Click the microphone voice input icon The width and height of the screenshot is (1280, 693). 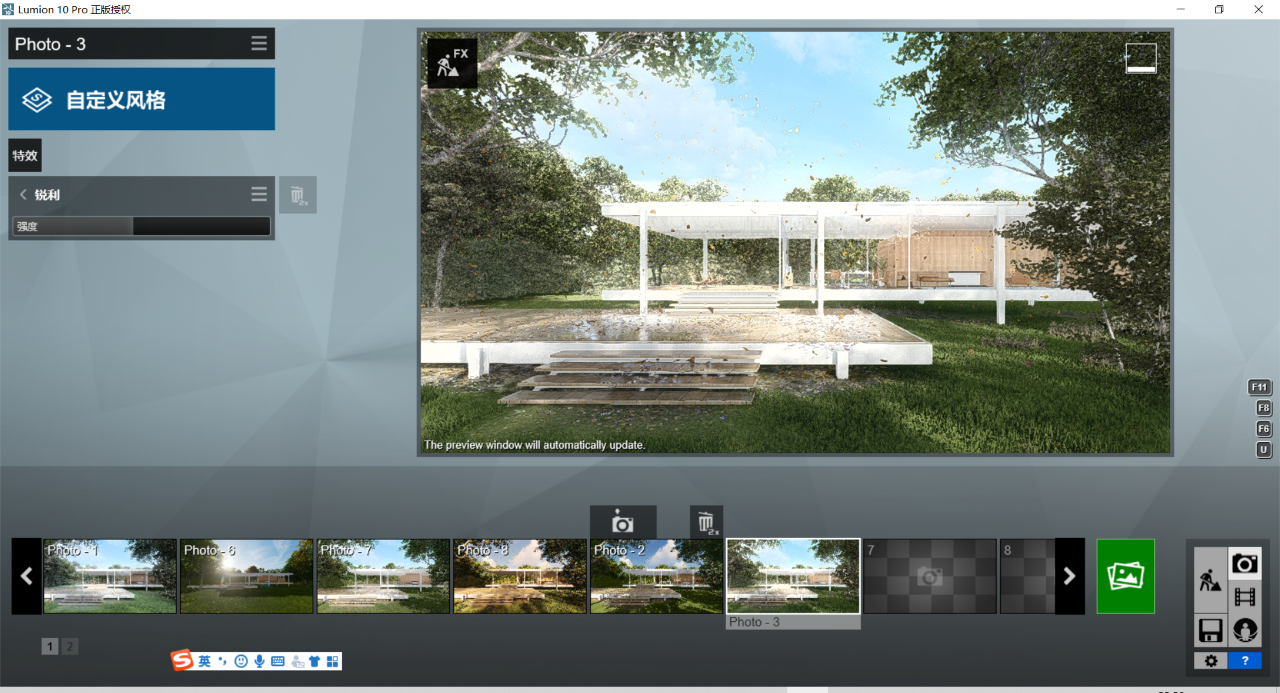click(259, 661)
